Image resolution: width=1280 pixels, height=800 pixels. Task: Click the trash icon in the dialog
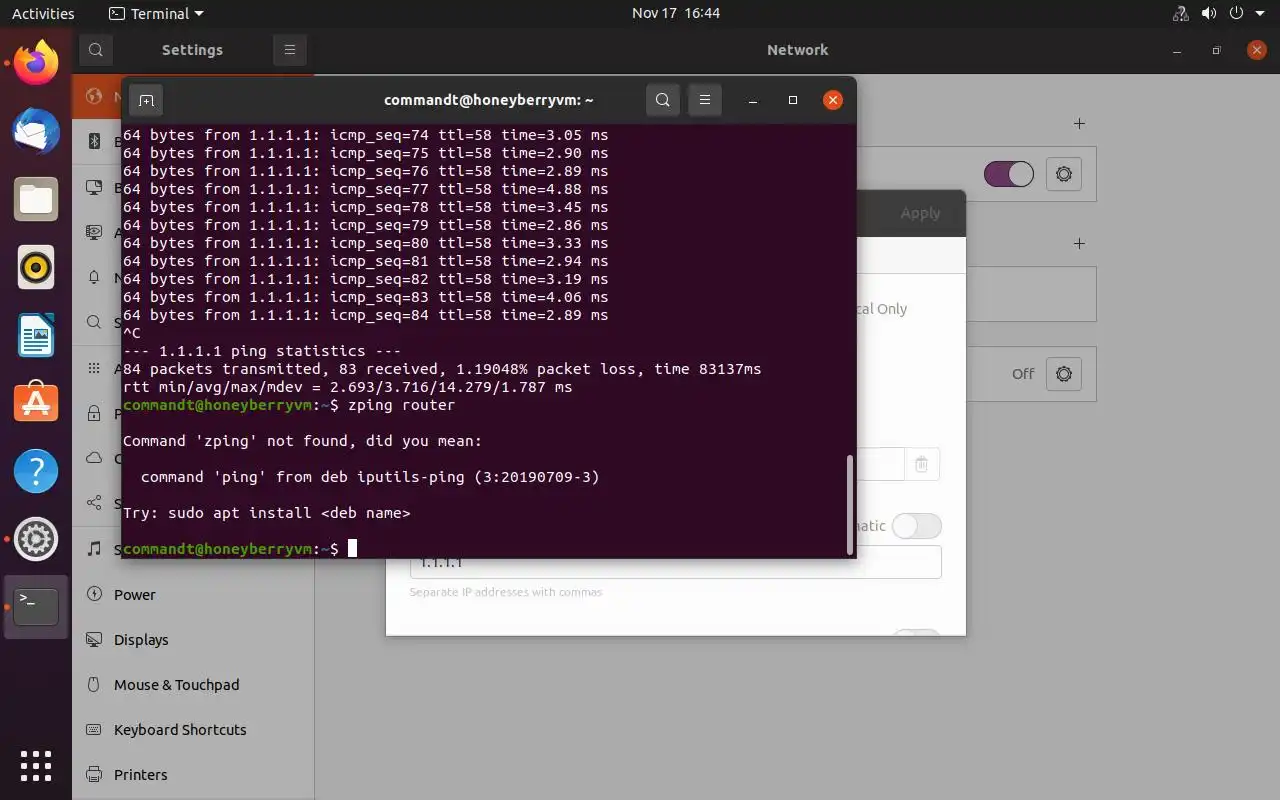[x=921, y=464]
